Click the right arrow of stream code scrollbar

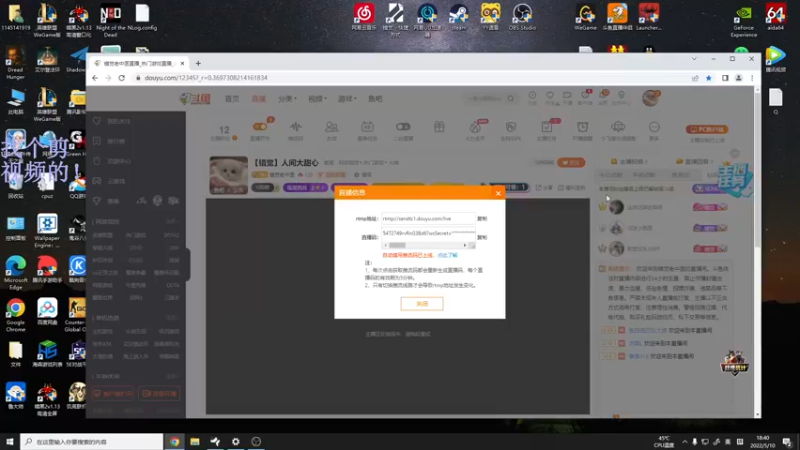(x=464, y=245)
